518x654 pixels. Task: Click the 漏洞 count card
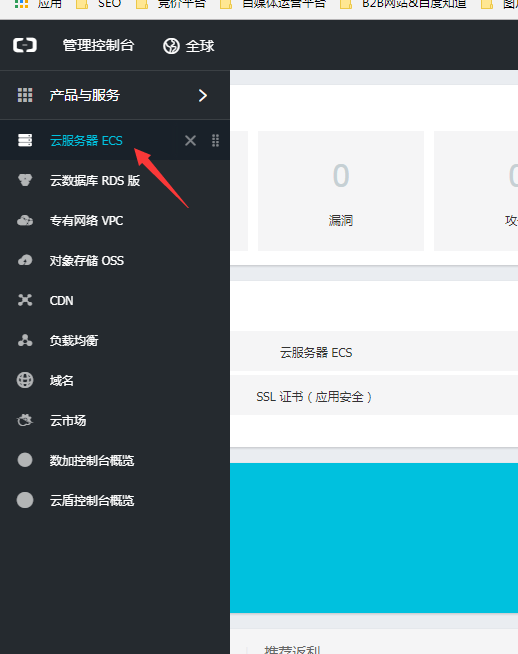point(341,191)
